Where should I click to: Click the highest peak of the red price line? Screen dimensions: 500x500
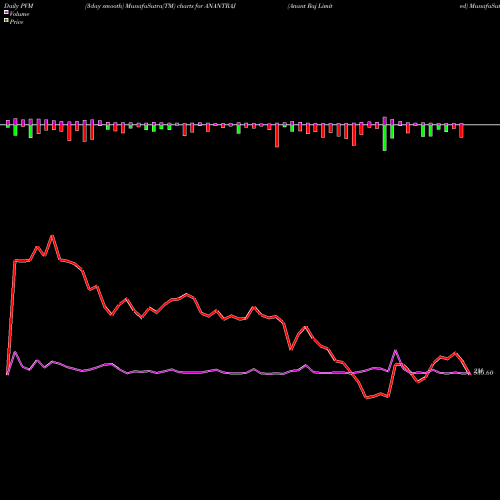pyautogui.click(x=52, y=236)
